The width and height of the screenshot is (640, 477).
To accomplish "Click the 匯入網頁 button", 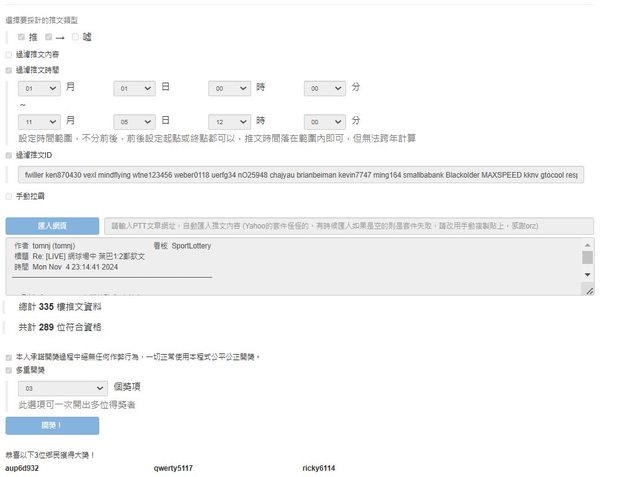I will pos(52,226).
